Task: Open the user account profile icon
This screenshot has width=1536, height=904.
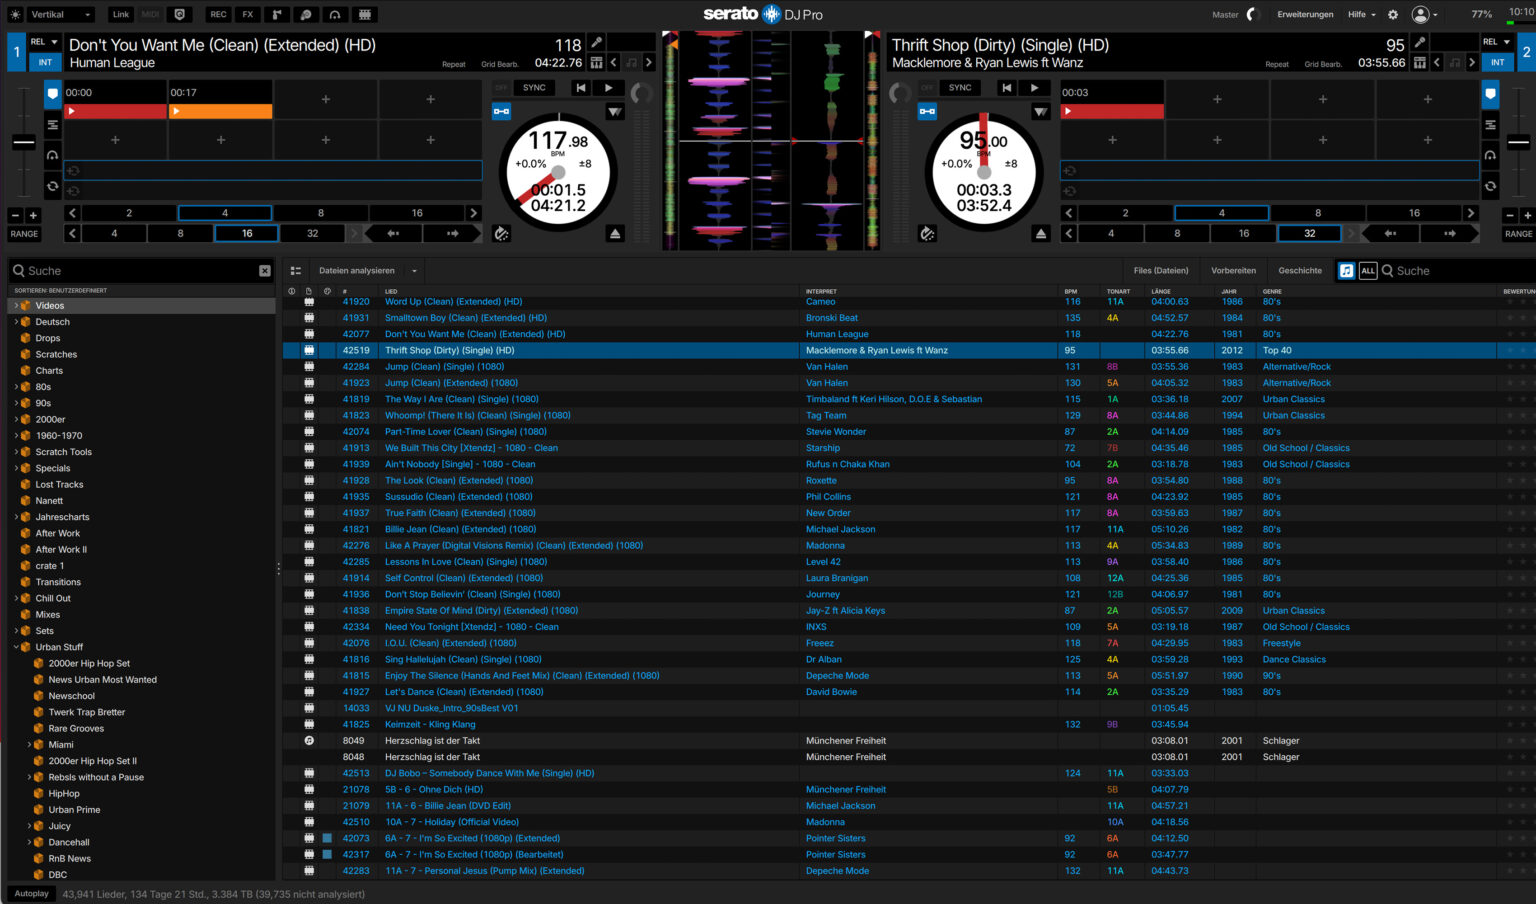Action: 1420,15
